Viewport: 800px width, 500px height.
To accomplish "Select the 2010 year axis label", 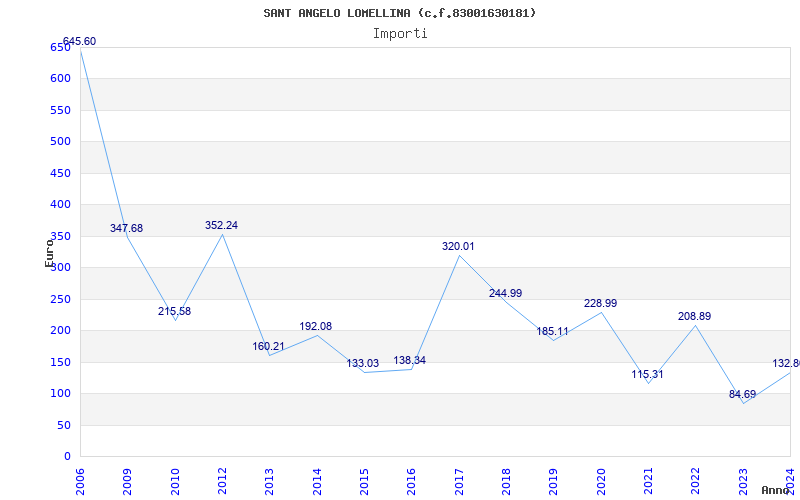I will pos(175,482).
